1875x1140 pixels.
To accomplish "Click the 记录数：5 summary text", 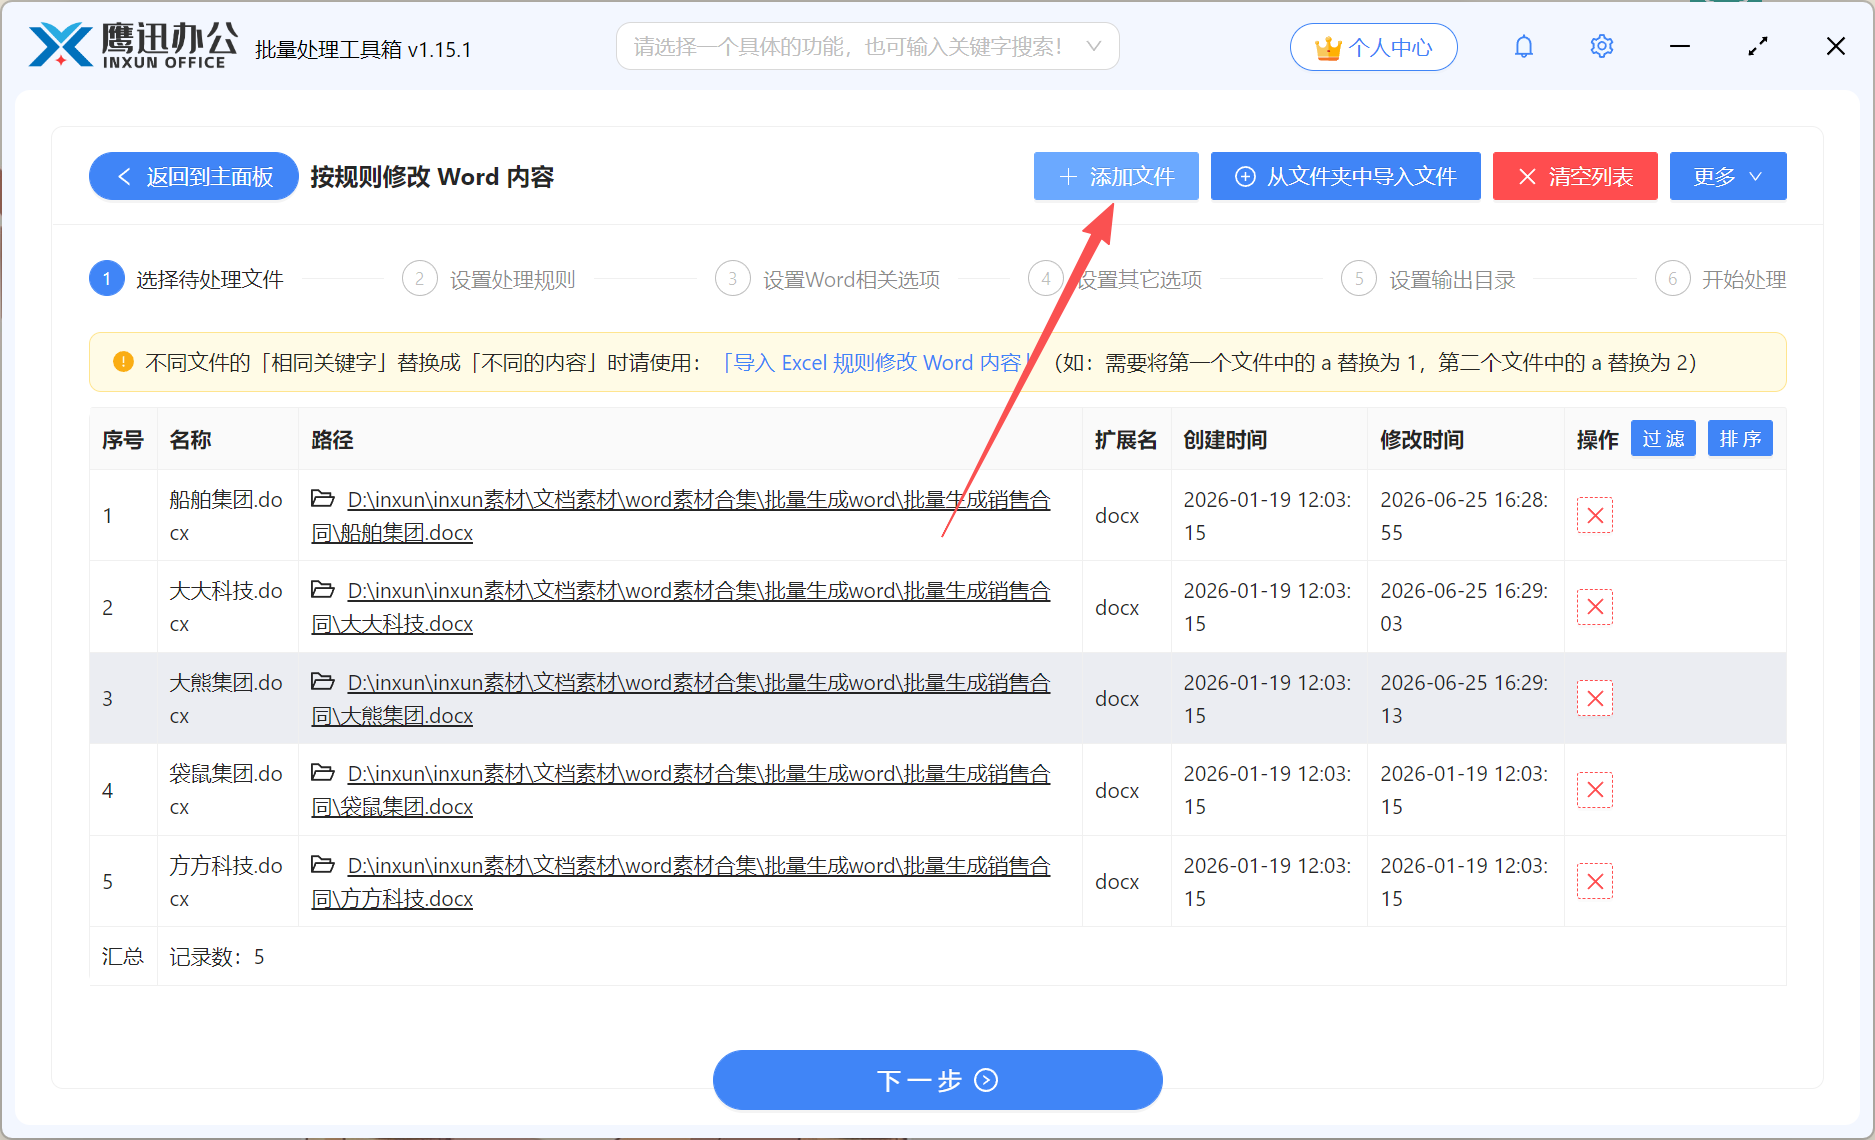I will pyautogui.click(x=217, y=957).
